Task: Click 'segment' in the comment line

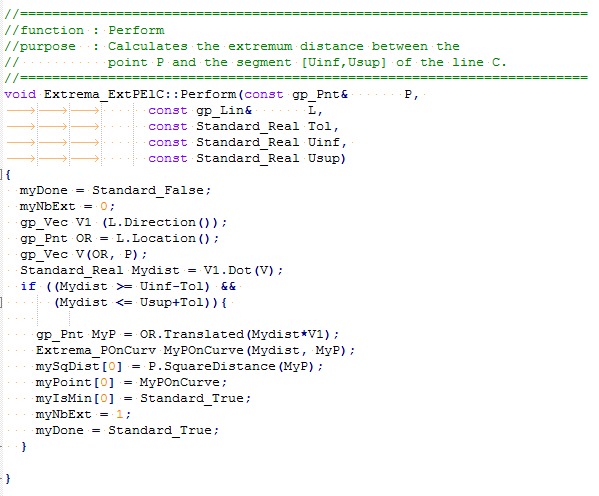Action: [264, 62]
